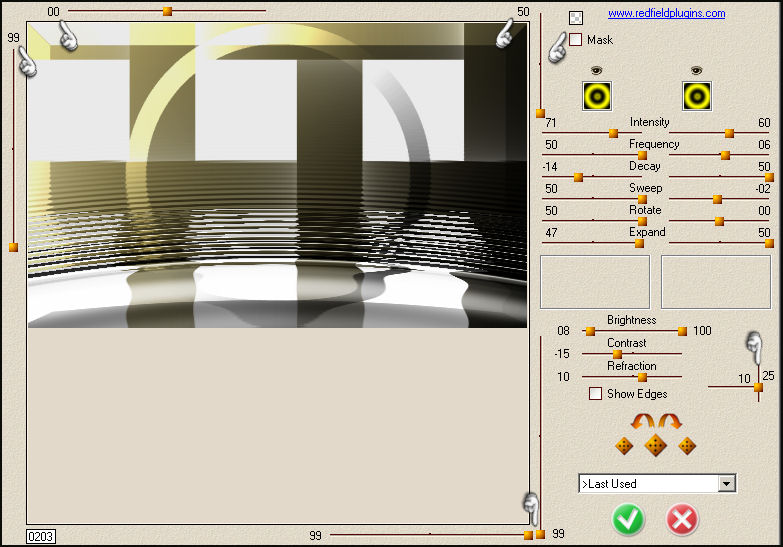Click the pointing hand below the 99 label at left
The width and height of the screenshot is (783, 547).
(x=27, y=62)
